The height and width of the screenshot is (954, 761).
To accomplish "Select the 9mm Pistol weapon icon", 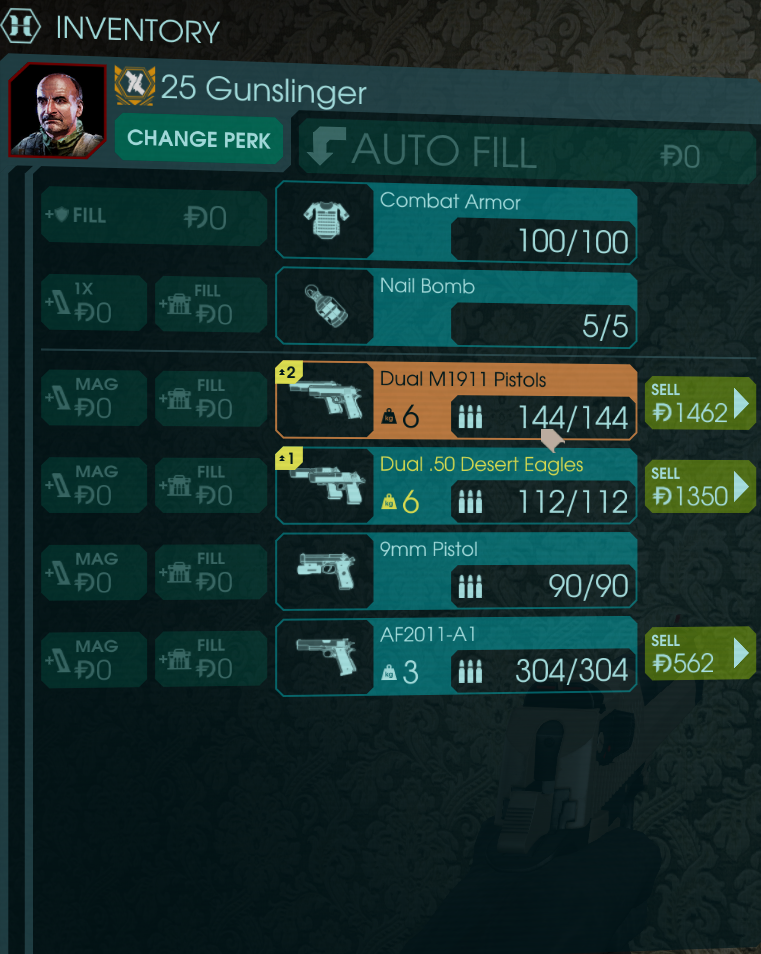I will pos(325,571).
